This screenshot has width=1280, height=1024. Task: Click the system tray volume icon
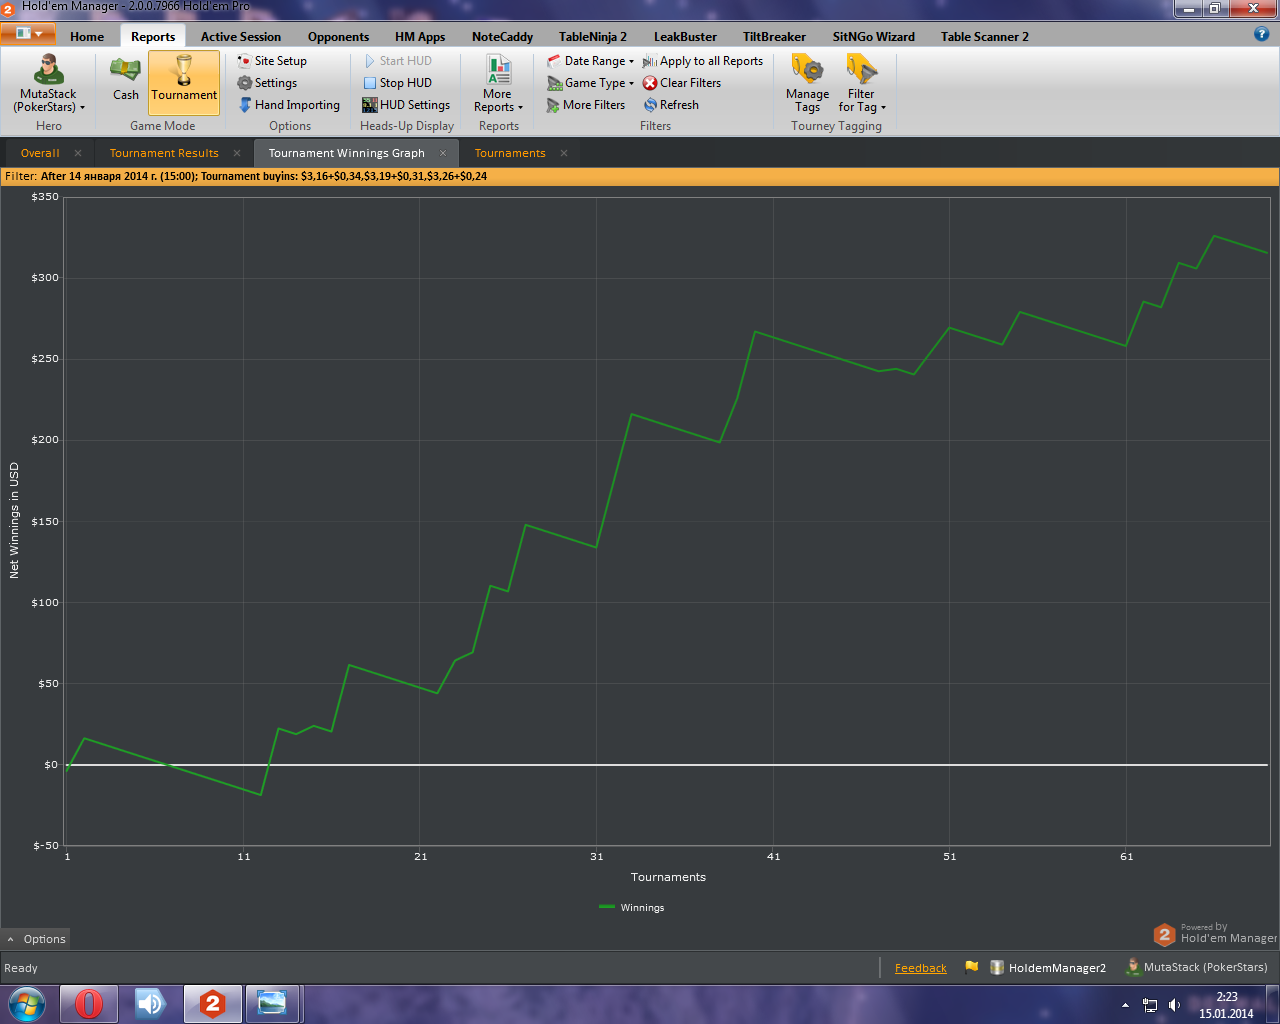tap(1174, 1005)
